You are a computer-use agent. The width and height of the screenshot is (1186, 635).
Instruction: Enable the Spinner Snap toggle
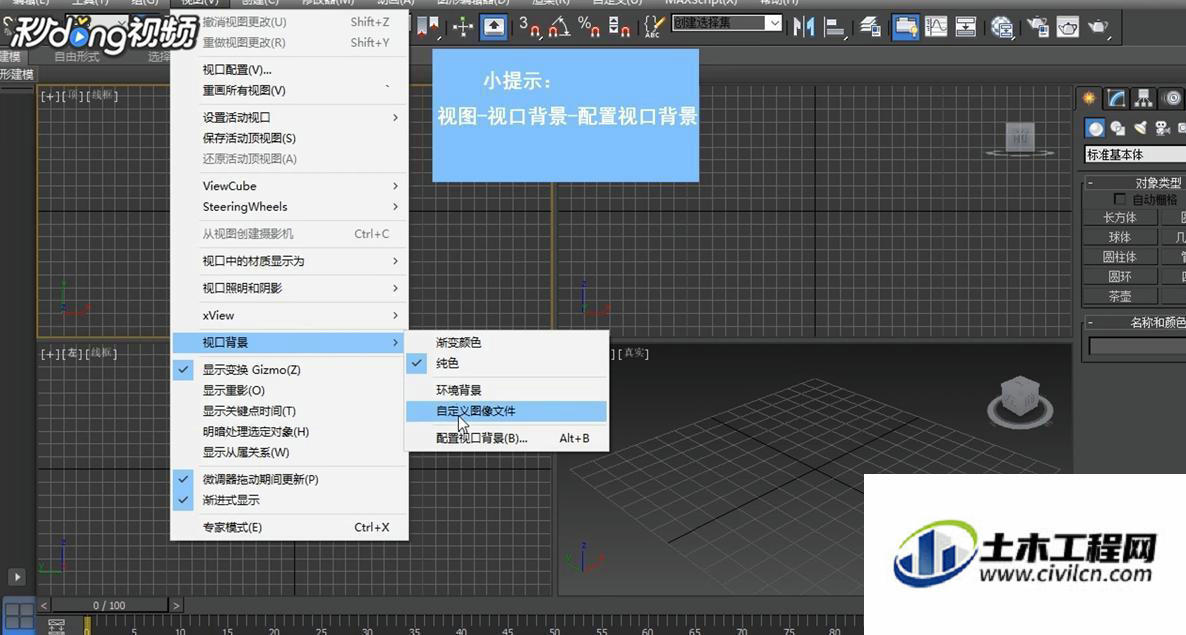[619, 27]
